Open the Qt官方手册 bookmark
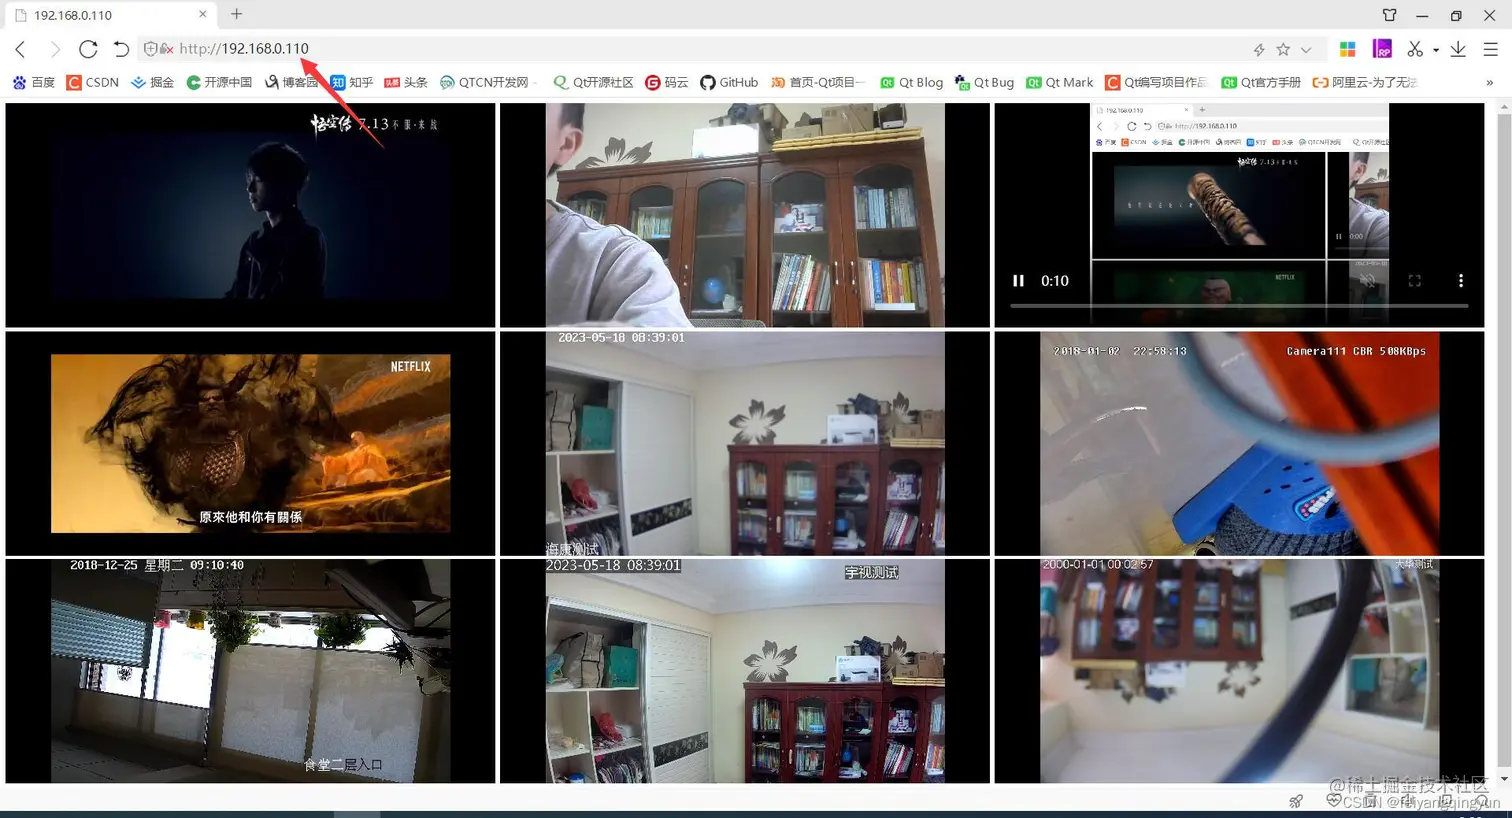1512x818 pixels. (x=1261, y=82)
